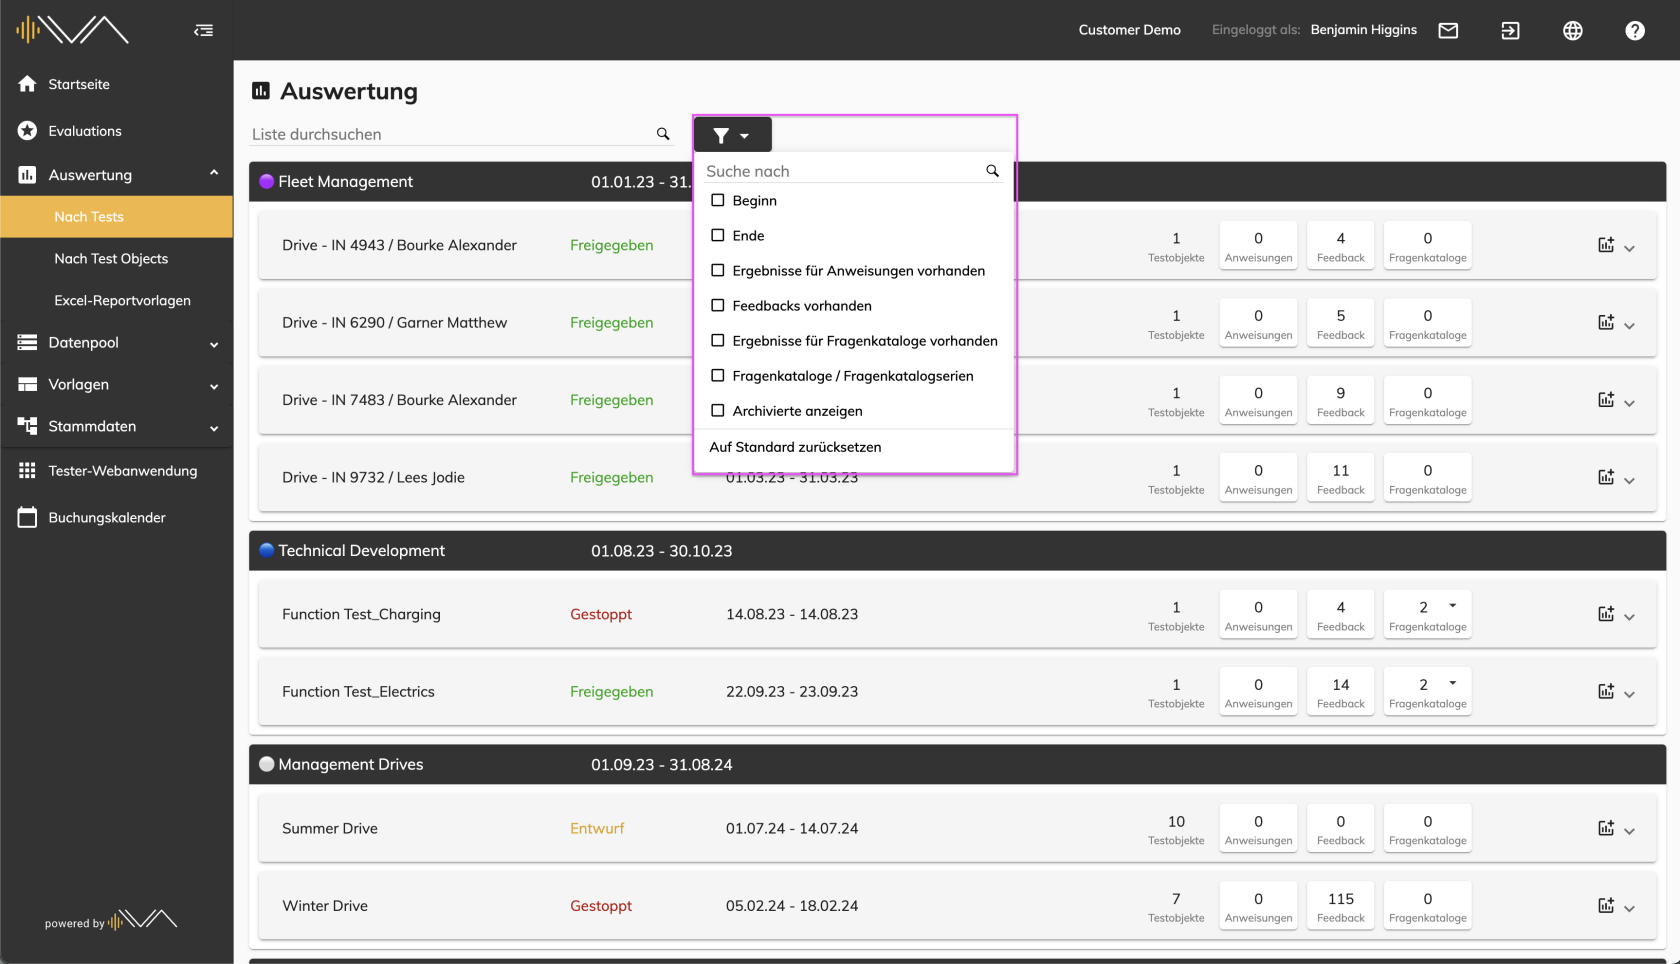This screenshot has width=1680, height=964.
Task: Click 14 Feedback card for Function Test_Electrics
Action: point(1340,692)
